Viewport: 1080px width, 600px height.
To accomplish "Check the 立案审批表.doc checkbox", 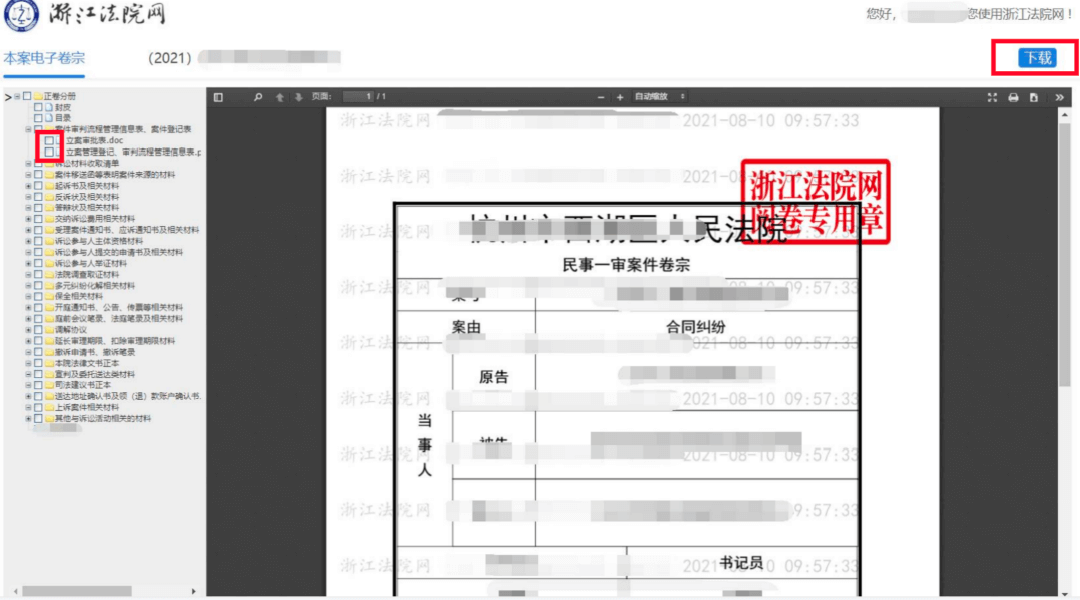I will point(50,140).
